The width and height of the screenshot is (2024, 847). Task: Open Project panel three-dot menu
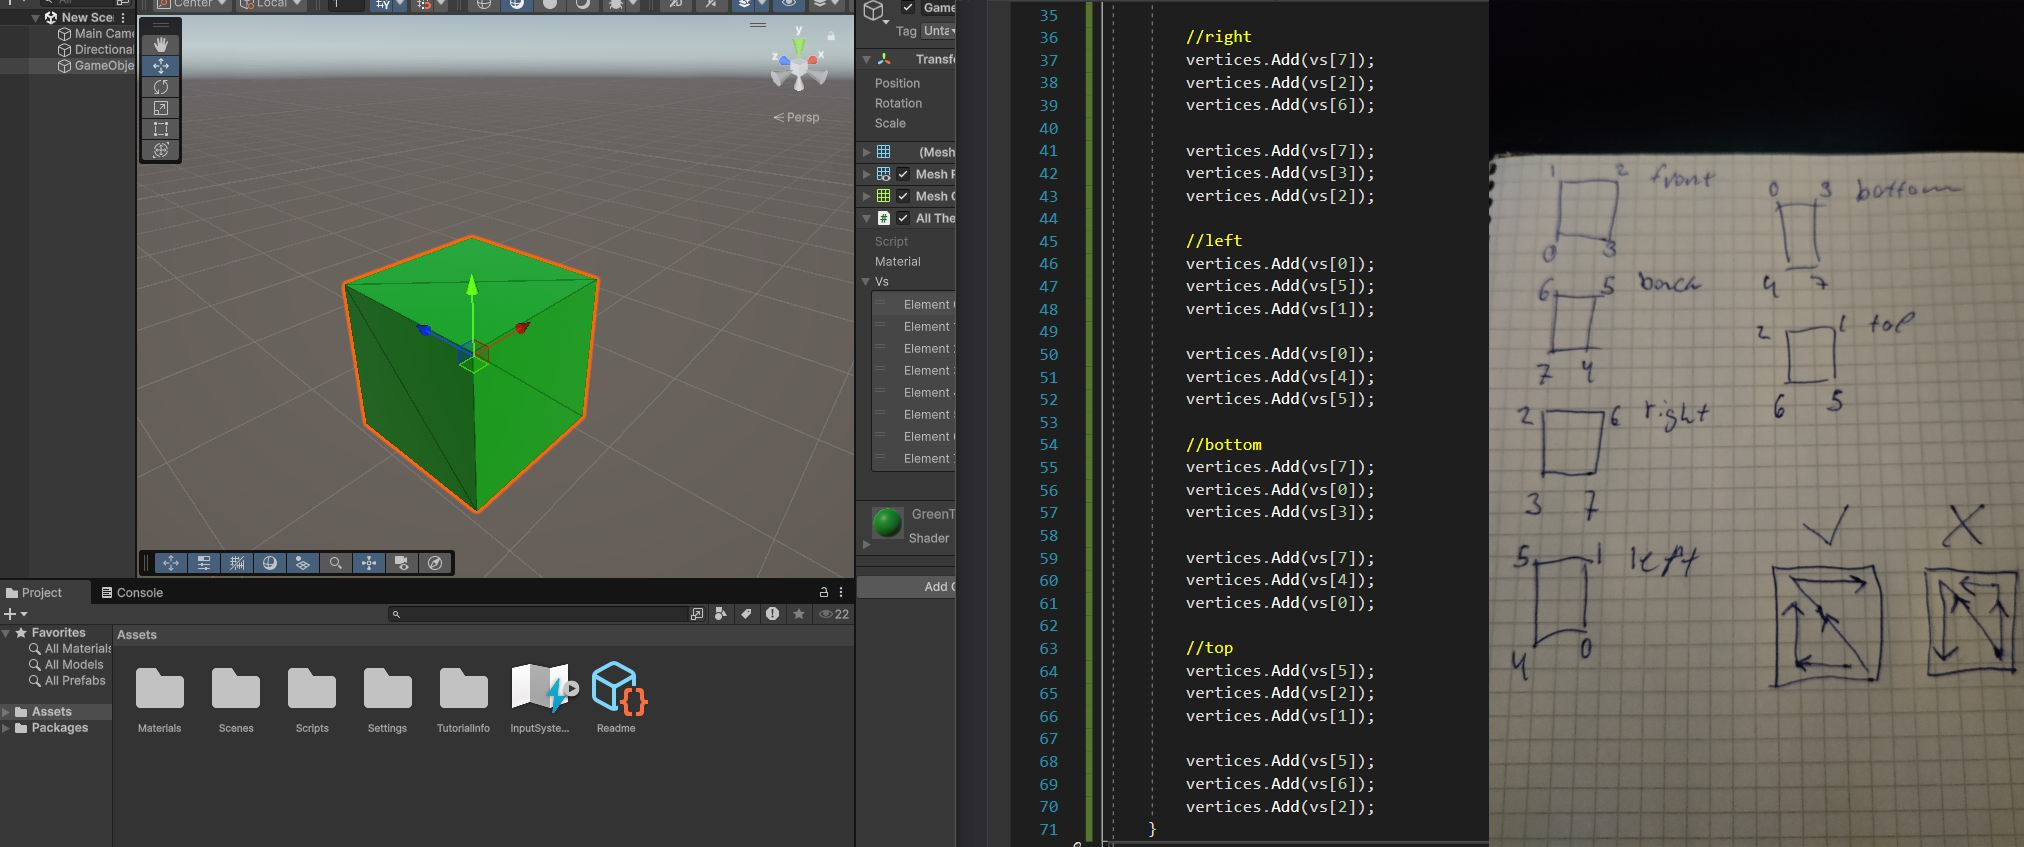[x=841, y=592]
